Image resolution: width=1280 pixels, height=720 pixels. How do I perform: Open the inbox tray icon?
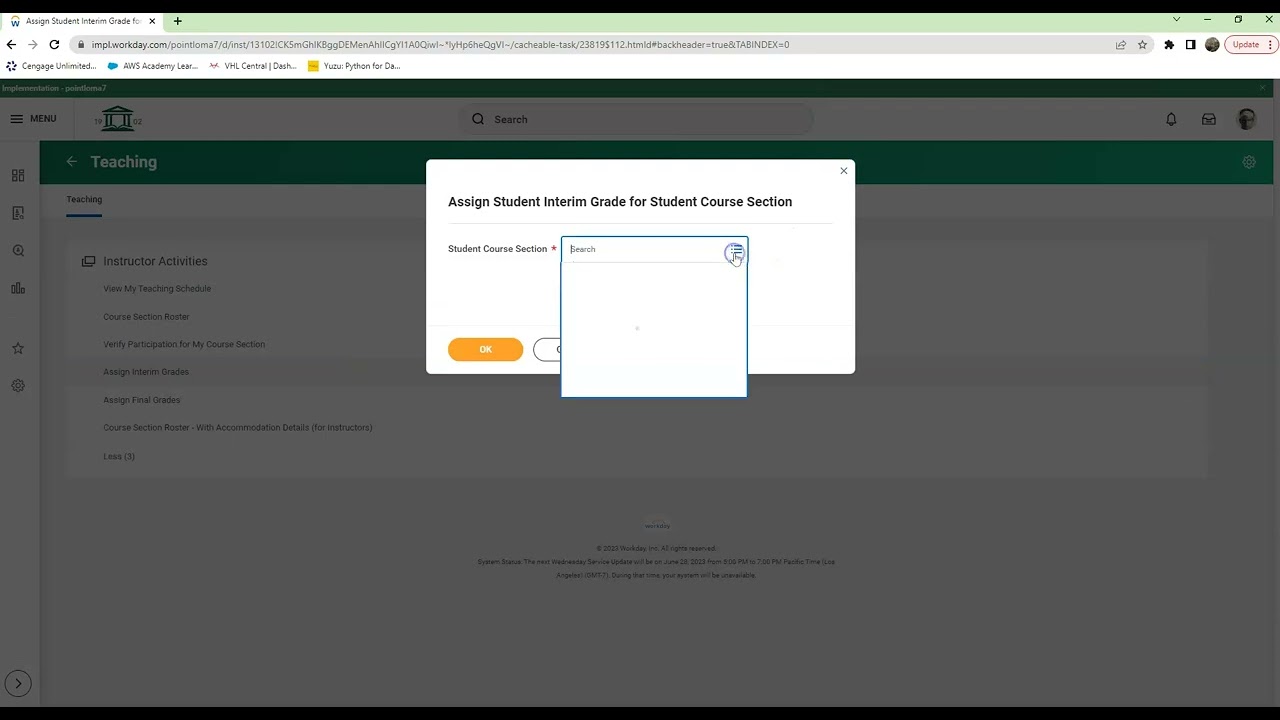coord(1209,119)
